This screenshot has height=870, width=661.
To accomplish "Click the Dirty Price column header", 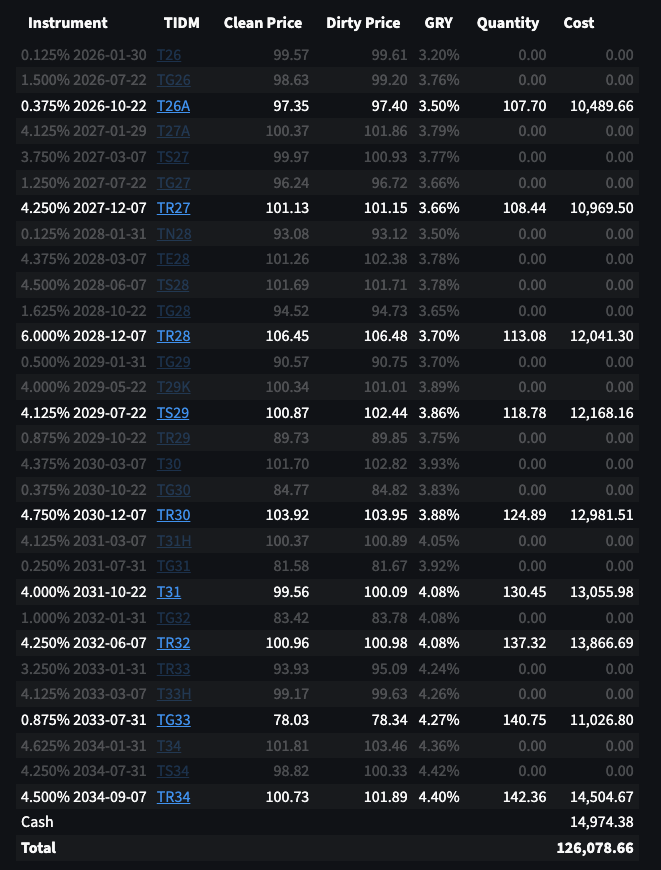I will coord(363,23).
